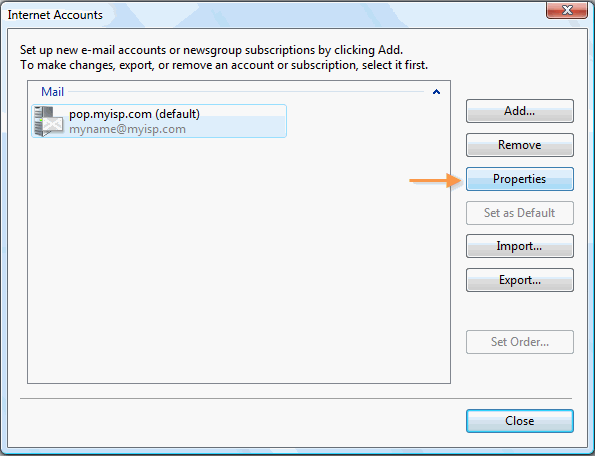The width and height of the screenshot is (595, 456).
Task: Click the "Set up new e-mail accounts" instruction line
Action: click(x=211, y=50)
